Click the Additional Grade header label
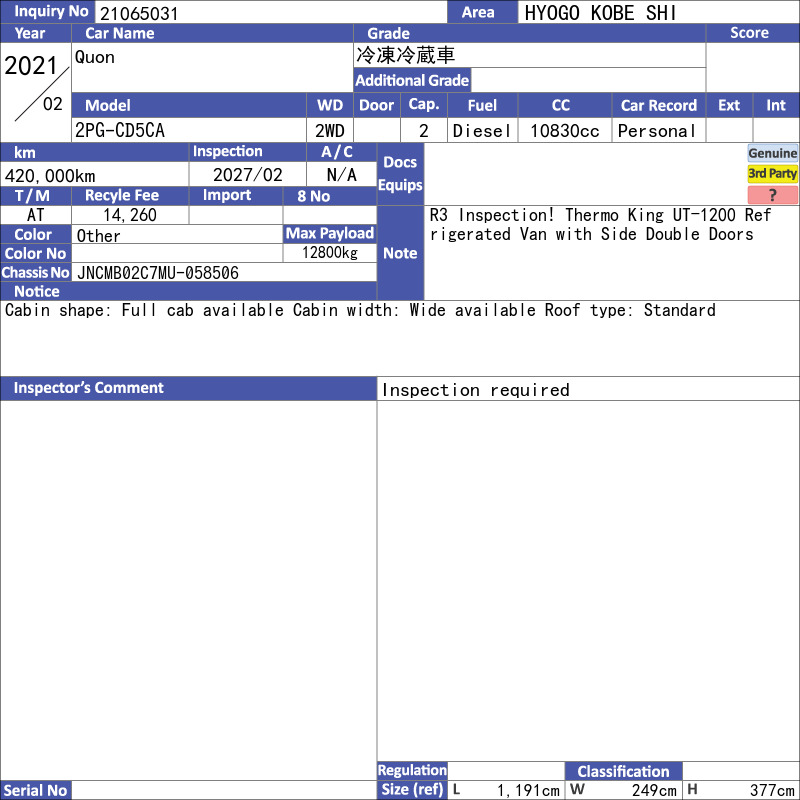Screen dimensions: 800x800 [412, 80]
